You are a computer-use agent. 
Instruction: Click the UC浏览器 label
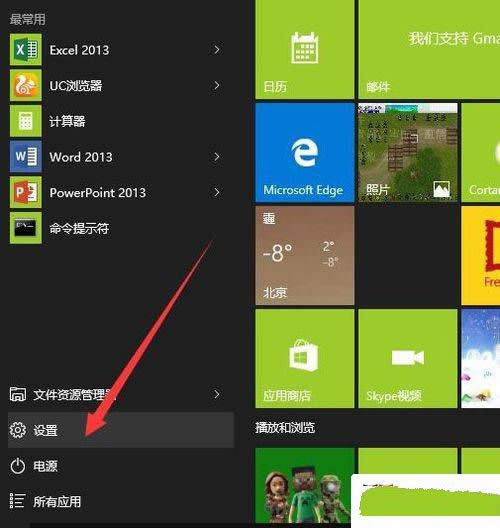pyautogui.click(x=76, y=86)
